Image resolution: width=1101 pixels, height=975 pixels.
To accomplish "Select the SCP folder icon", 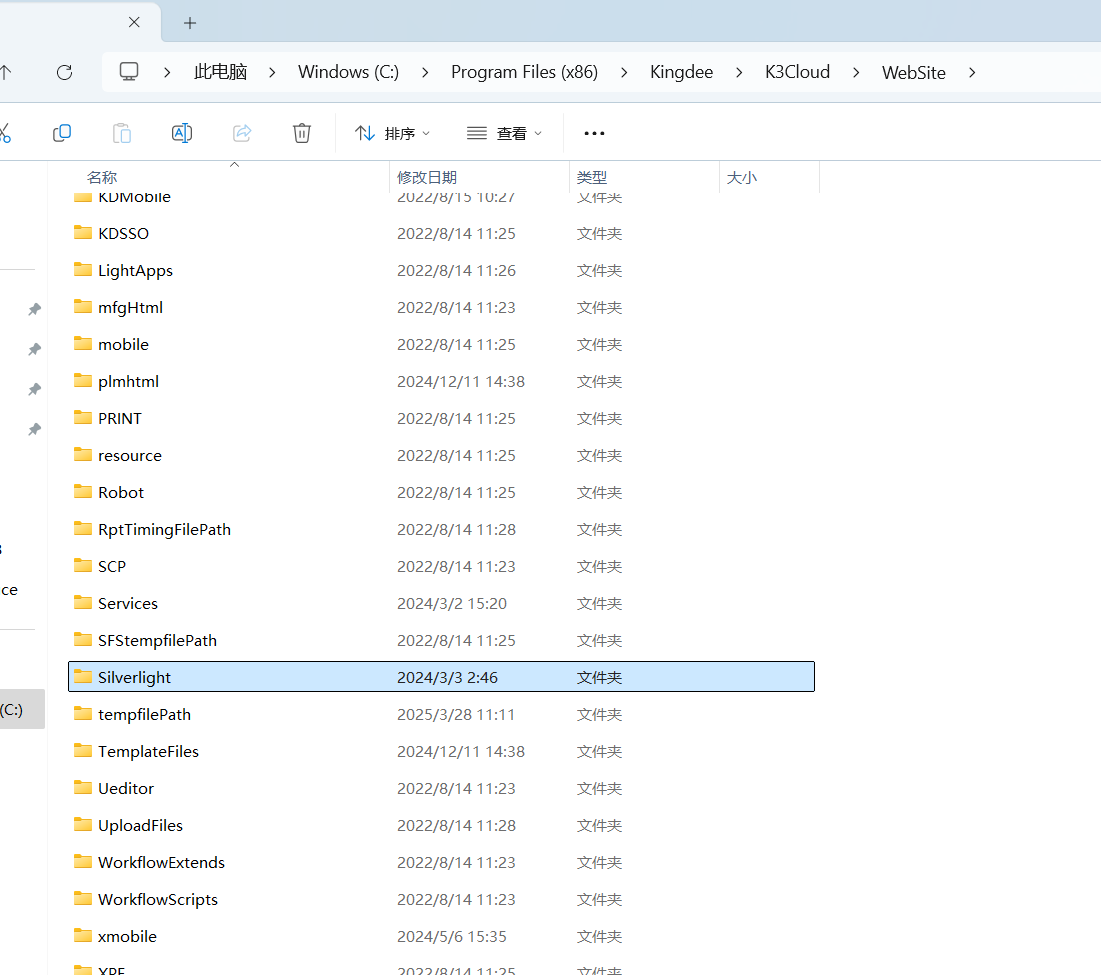I will coord(83,566).
